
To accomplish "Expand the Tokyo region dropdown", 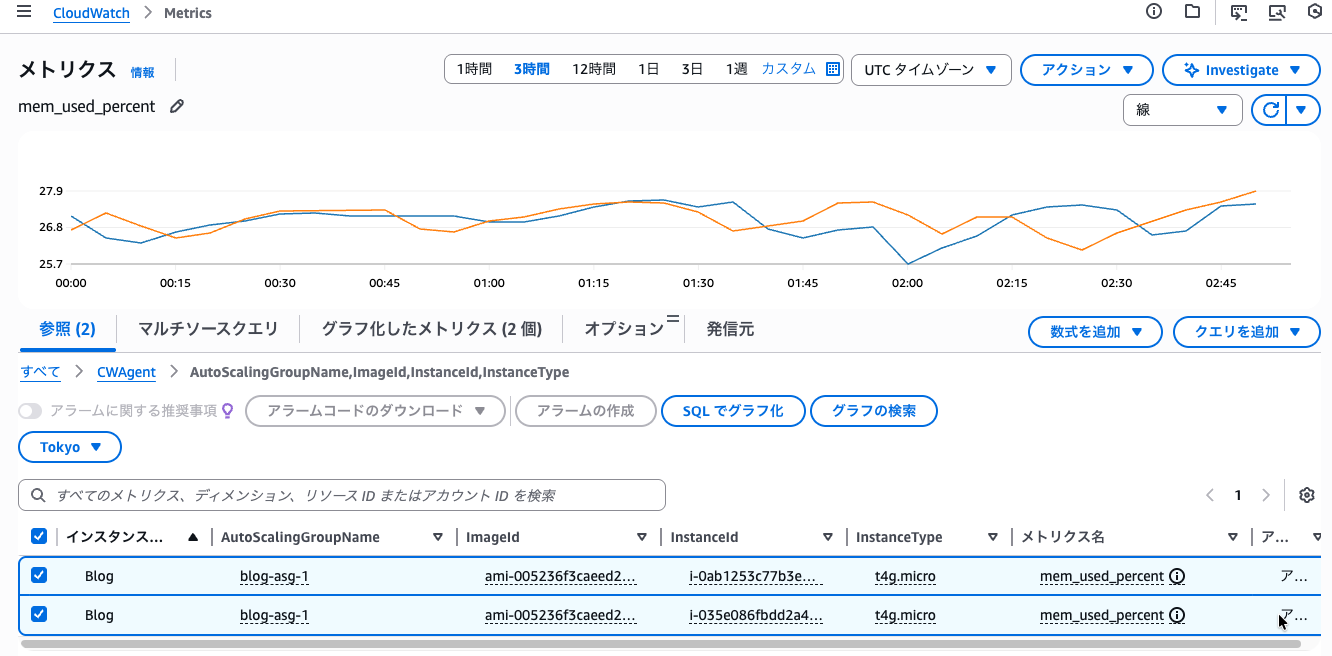I will pos(70,447).
